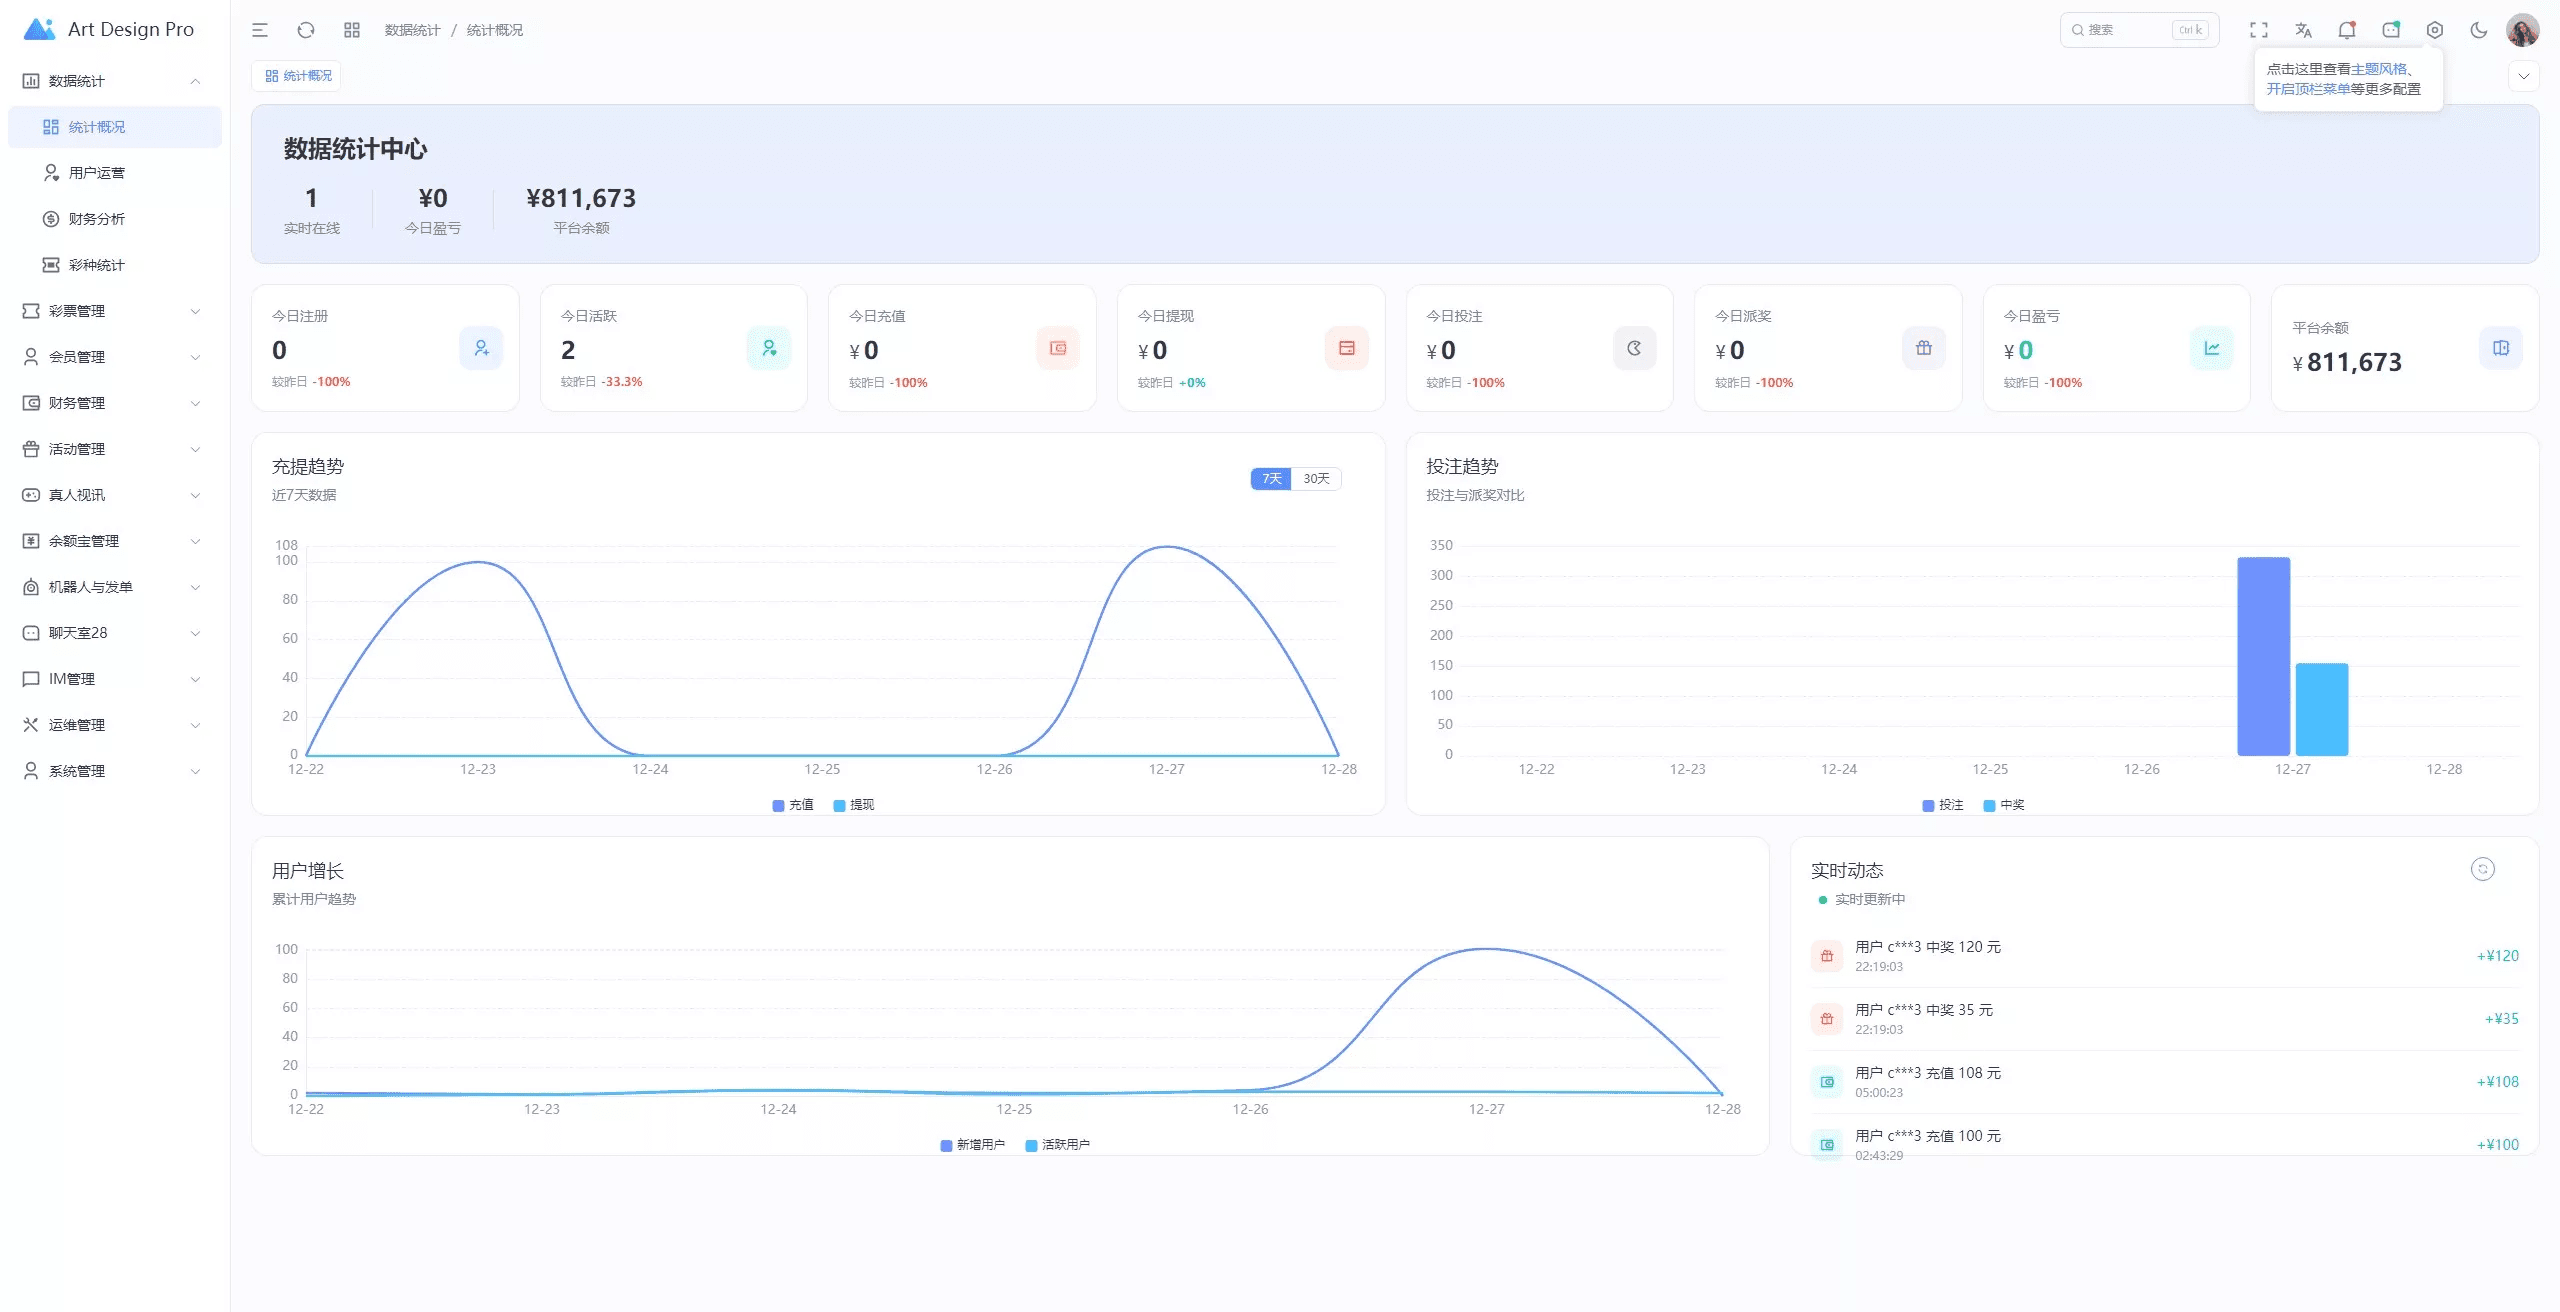The width and height of the screenshot is (2560, 1312).
Task: Click the 数据统计 breadcrumb
Action: pos(412,30)
